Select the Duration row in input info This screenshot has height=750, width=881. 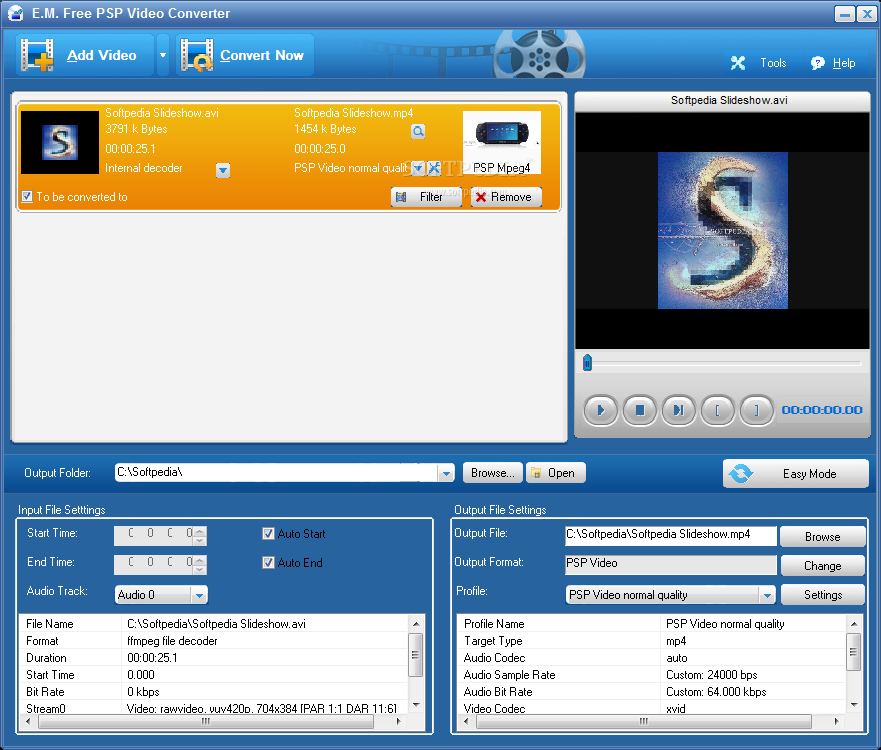(214, 658)
